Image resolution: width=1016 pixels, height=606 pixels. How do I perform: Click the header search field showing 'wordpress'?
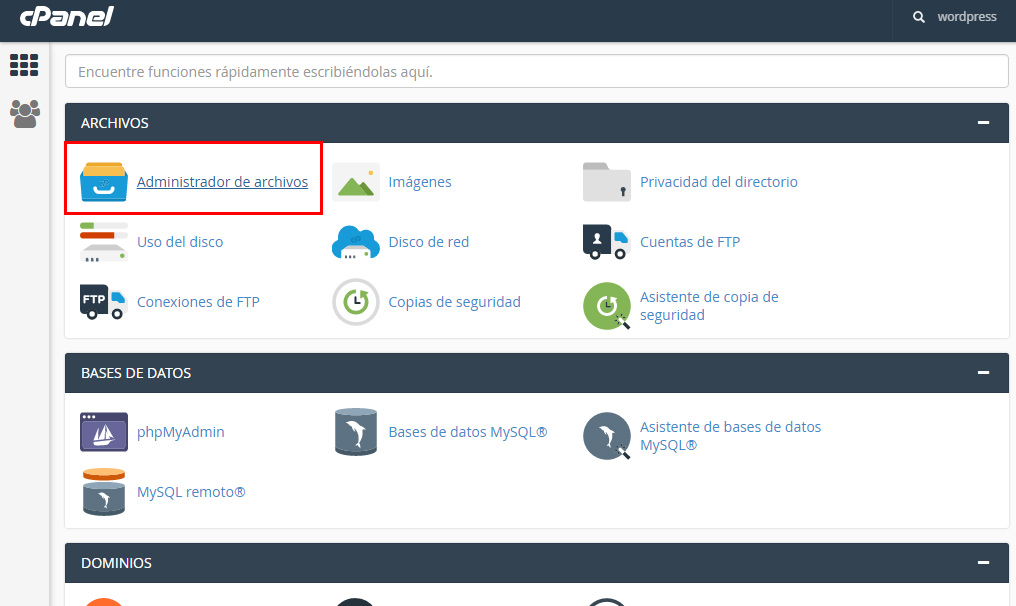[x=967, y=17]
